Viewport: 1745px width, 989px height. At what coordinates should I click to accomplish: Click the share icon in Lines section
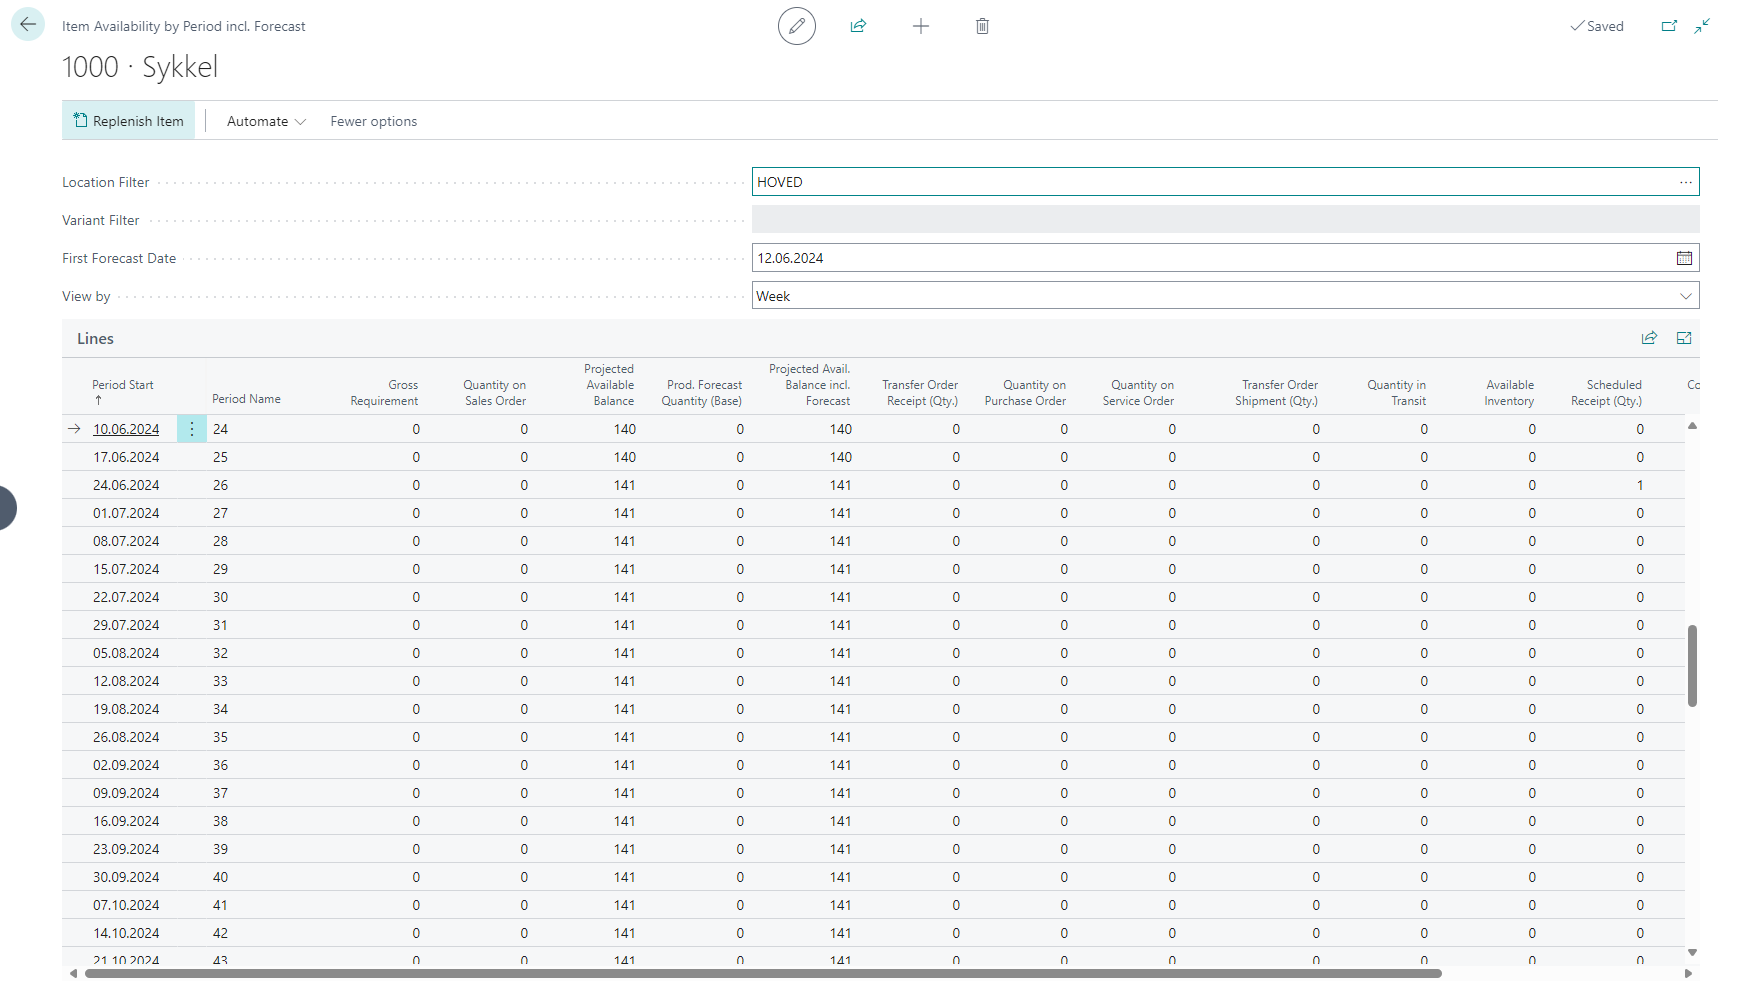click(x=1649, y=338)
